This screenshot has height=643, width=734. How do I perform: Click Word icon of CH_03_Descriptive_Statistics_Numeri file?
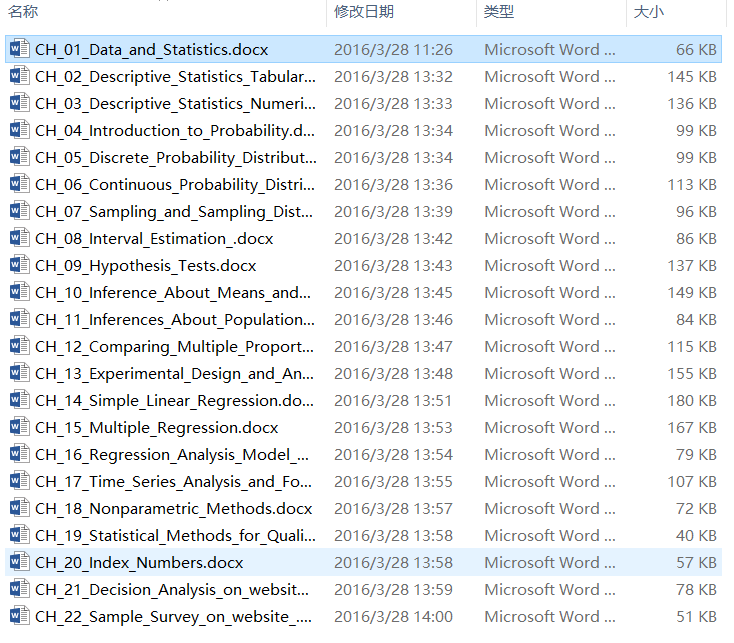(x=20, y=103)
